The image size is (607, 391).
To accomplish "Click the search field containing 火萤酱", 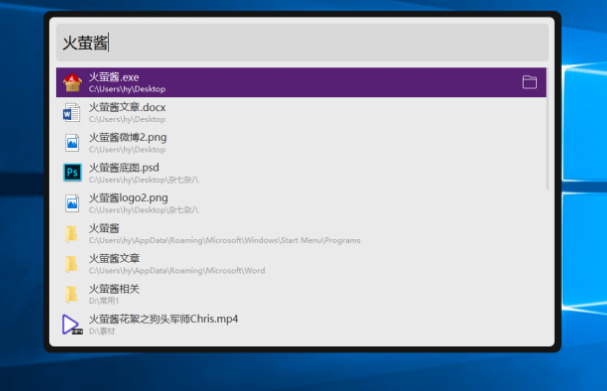I will [x=302, y=43].
